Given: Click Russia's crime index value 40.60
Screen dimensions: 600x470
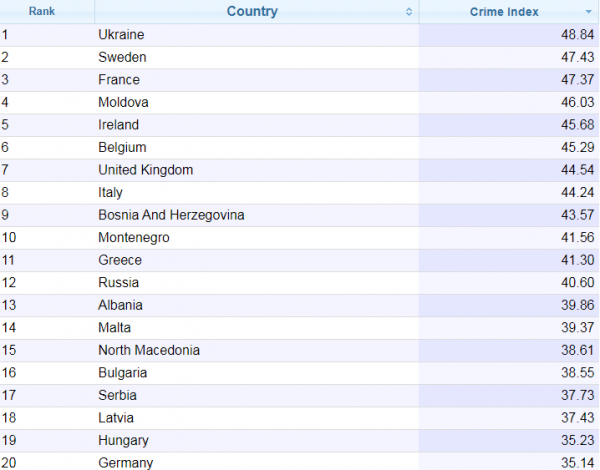Looking at the screenshot, I should [x=577, y=283].
